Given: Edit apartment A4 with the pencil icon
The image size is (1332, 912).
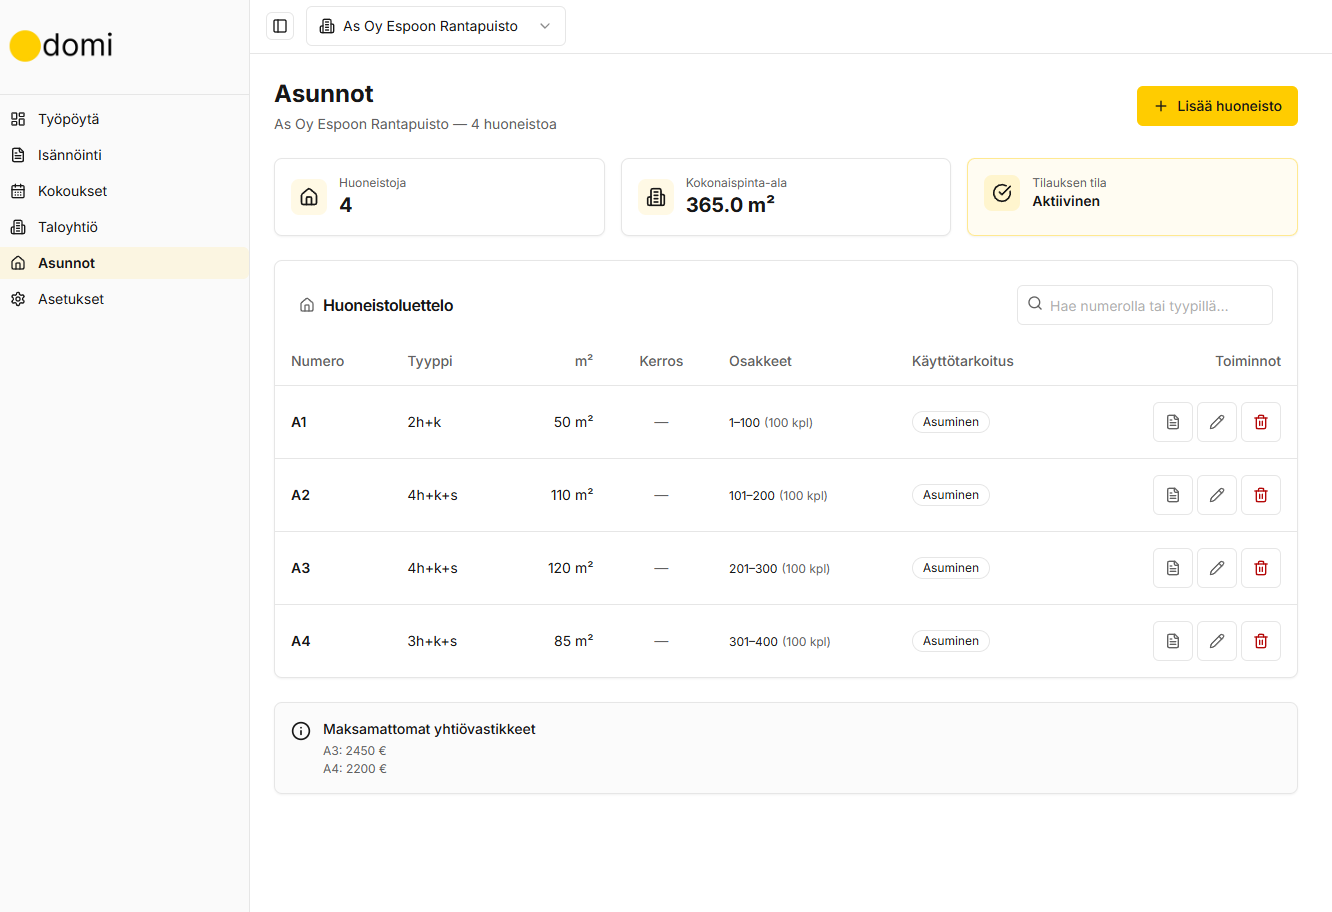Looking at the screenshot, I should [x=1217, y=641].
